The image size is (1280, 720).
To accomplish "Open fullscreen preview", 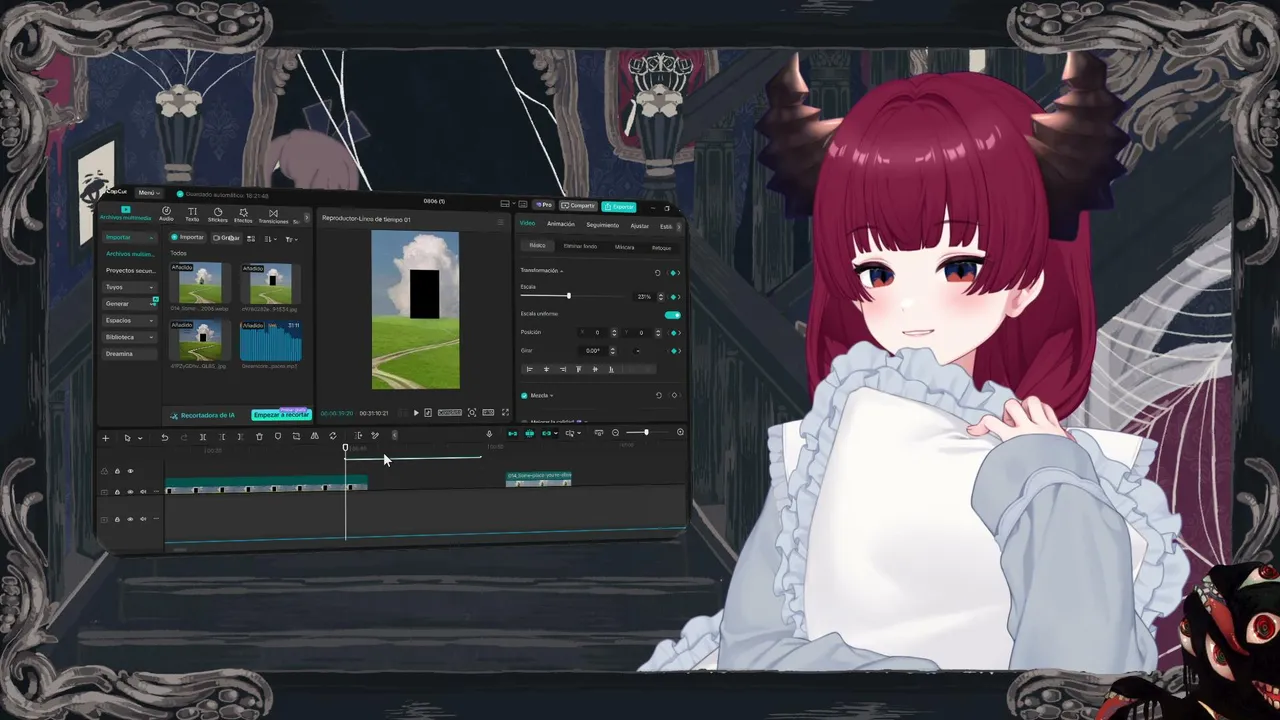I will (505, 412).
